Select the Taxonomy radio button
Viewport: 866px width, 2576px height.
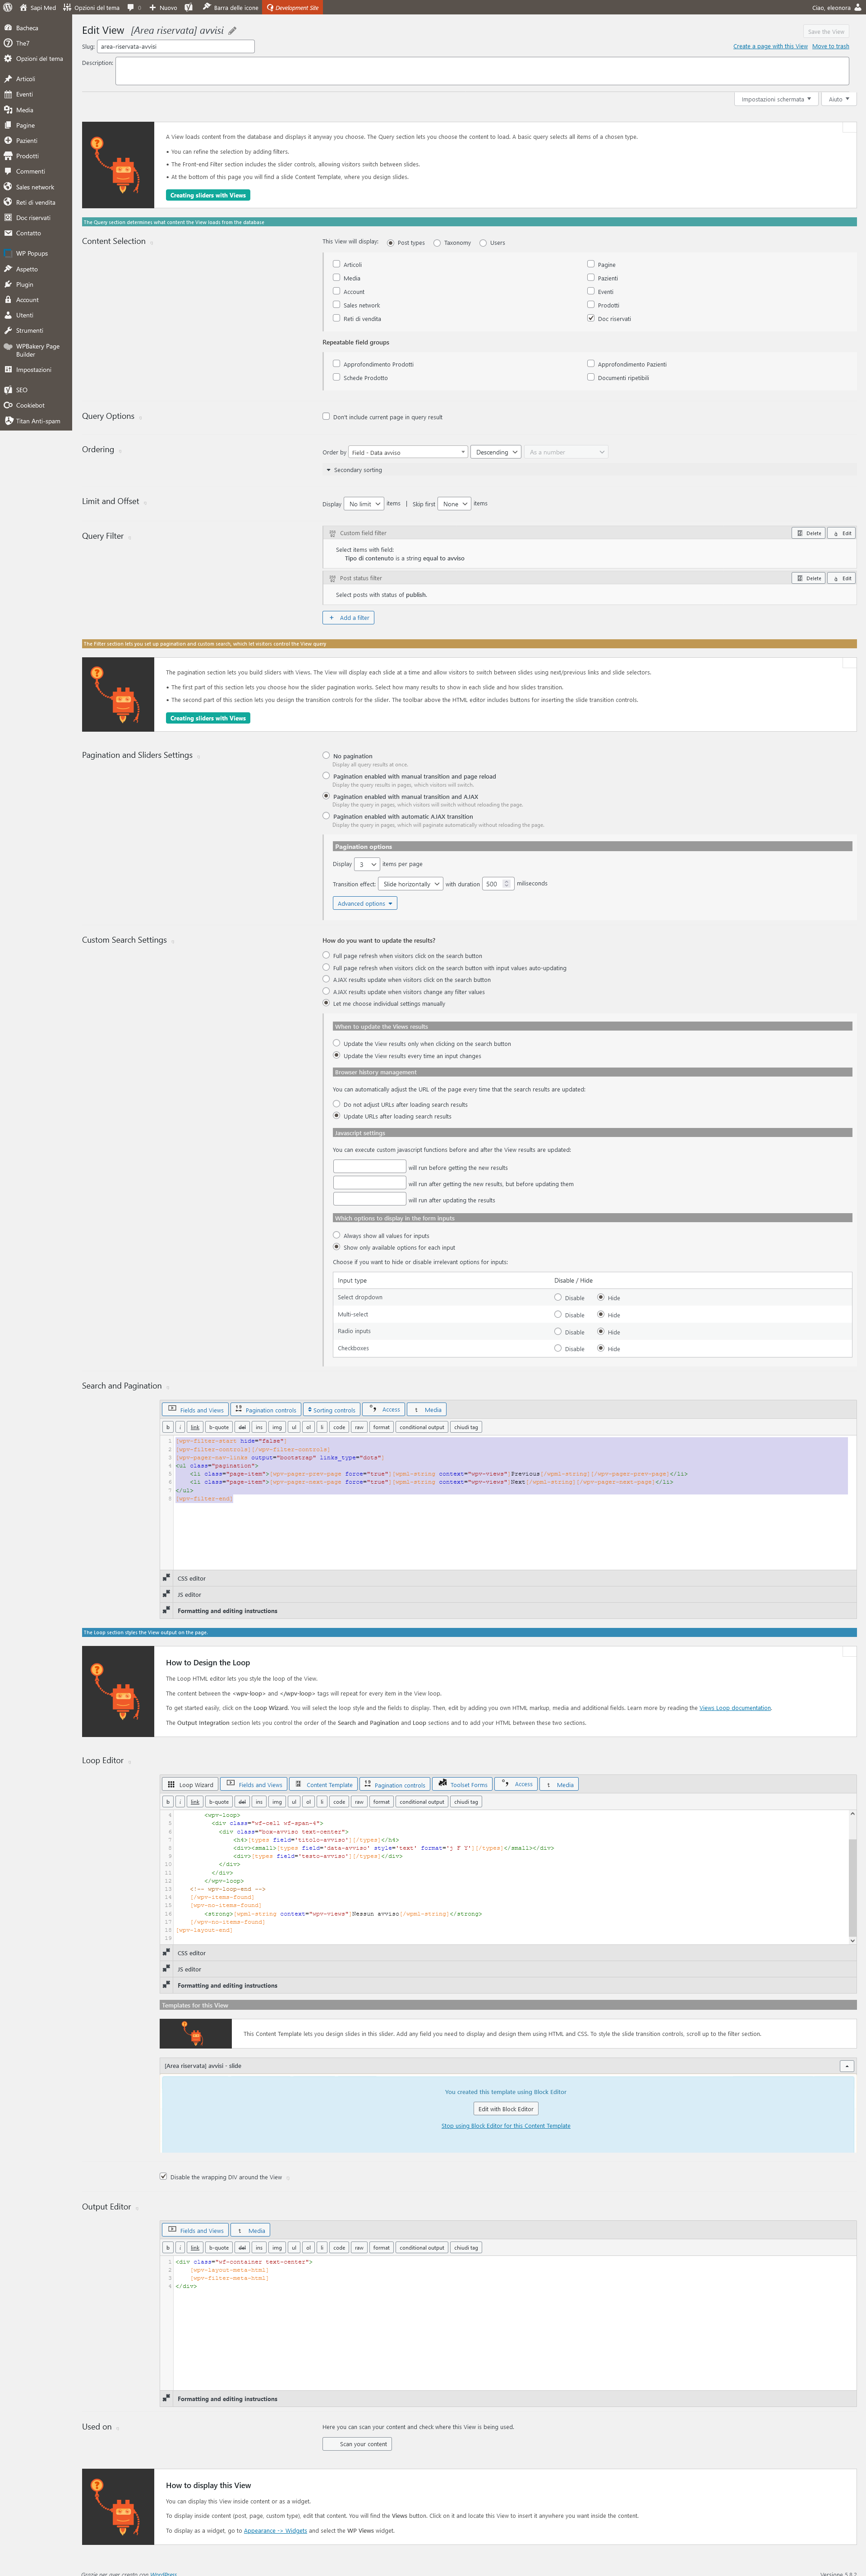pyautogui.click(x=437, y=243)
